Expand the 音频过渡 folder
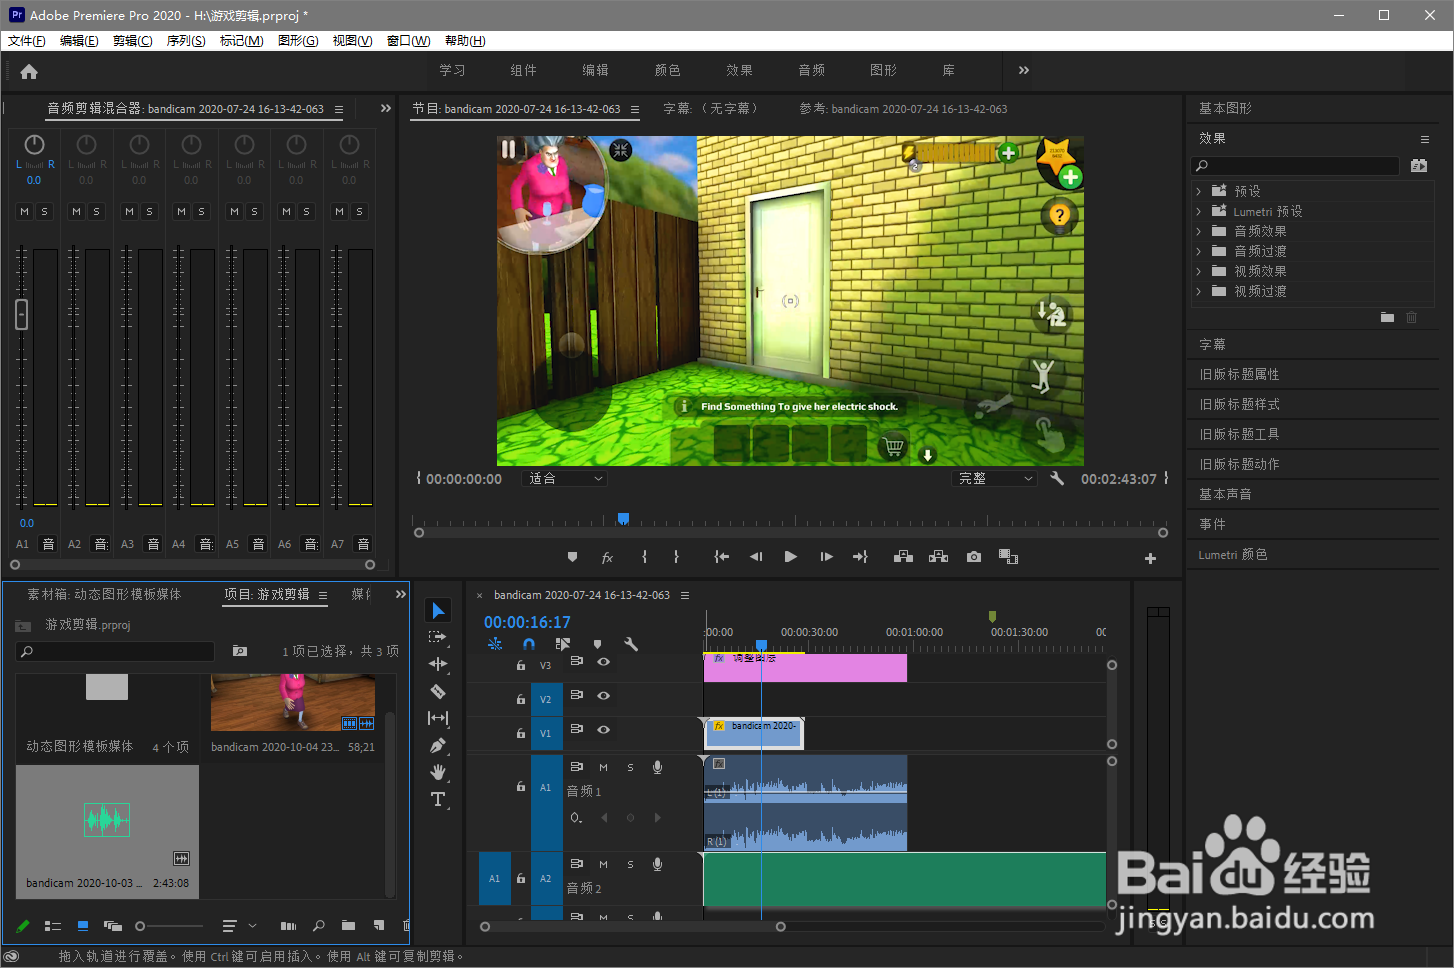 click(x=1199, y=251)
